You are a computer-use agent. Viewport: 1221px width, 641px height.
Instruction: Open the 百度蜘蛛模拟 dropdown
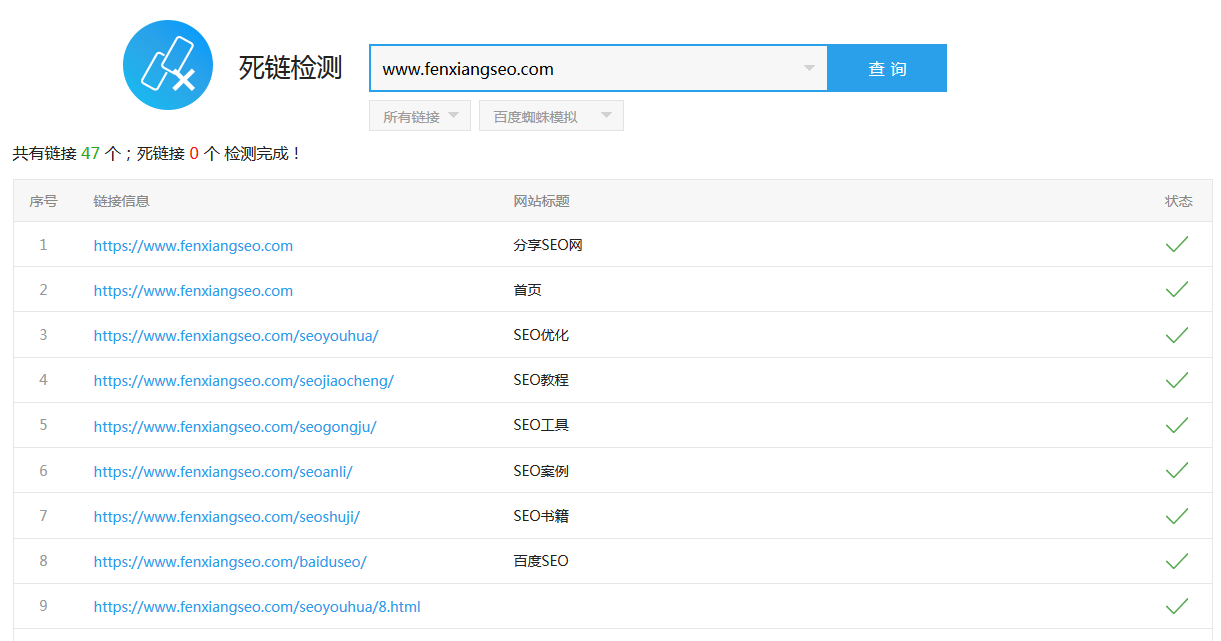551,115
